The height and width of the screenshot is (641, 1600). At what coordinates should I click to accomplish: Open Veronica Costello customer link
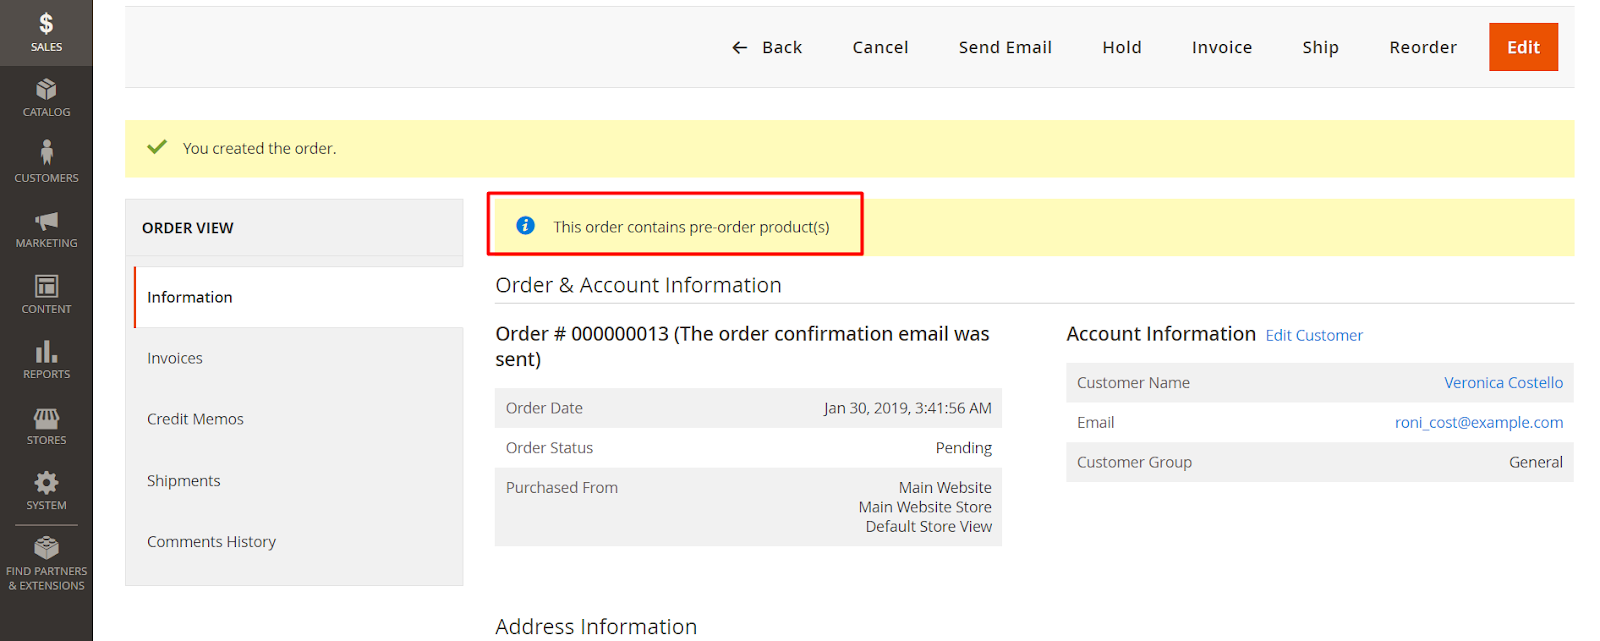click(x=1503, y=383)
